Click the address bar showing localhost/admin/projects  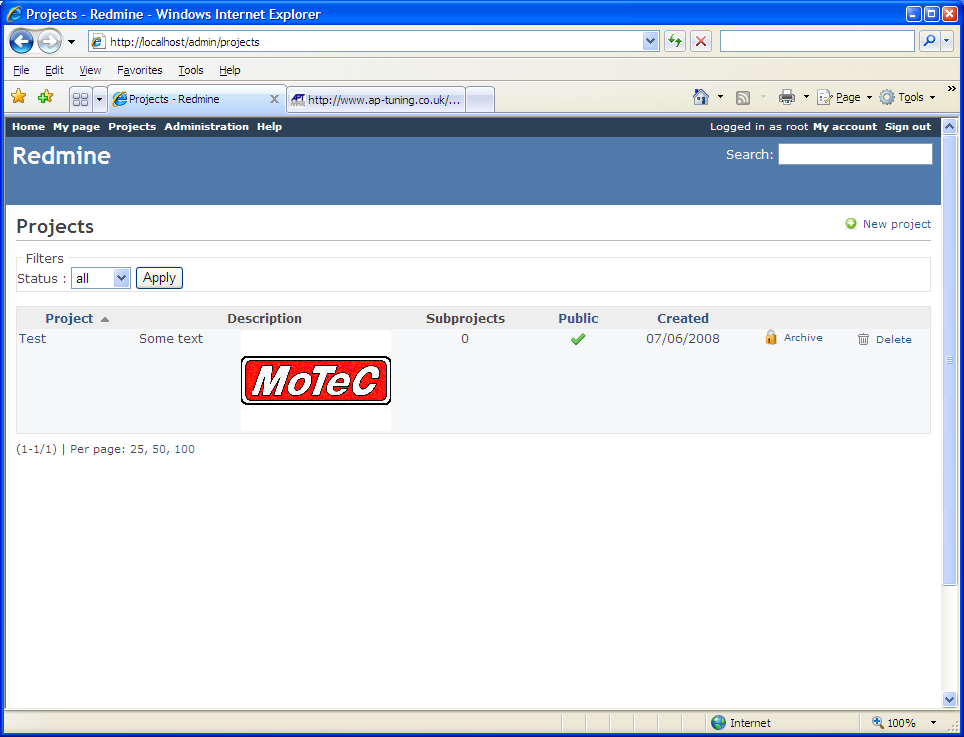click(x=366, y=42)
